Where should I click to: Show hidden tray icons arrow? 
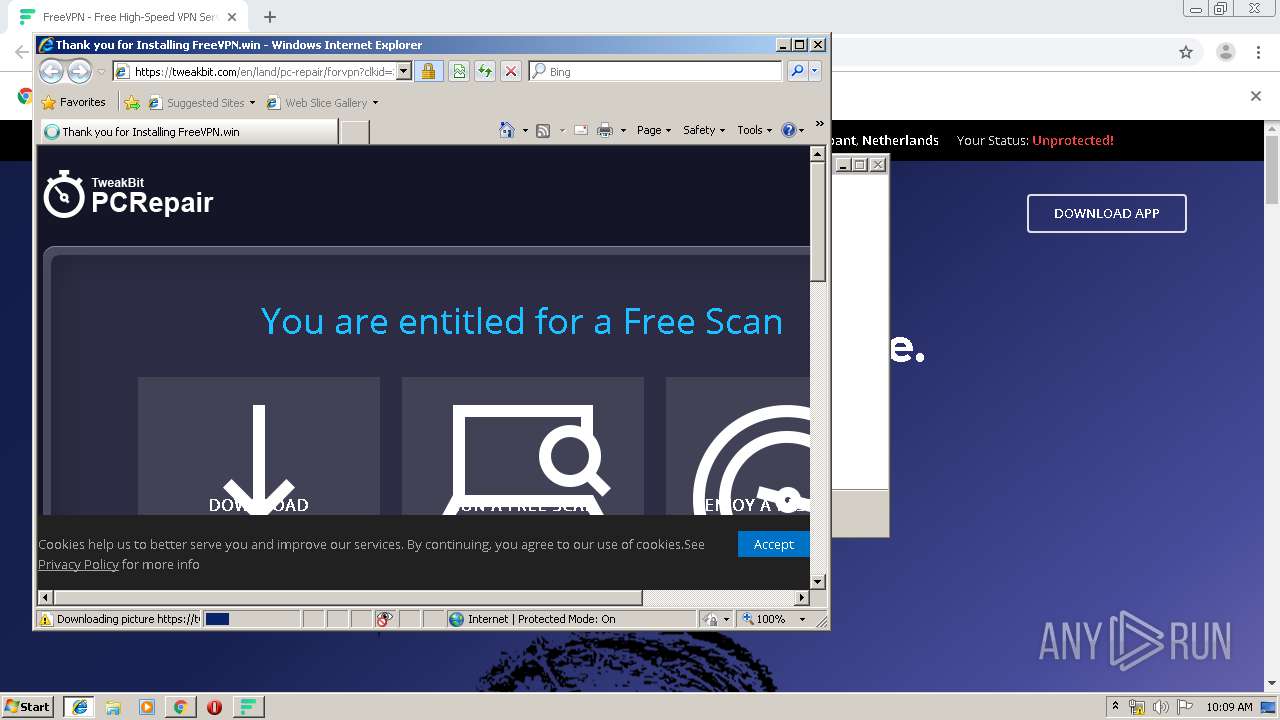pyautogui.click(x=1115, y=707)
